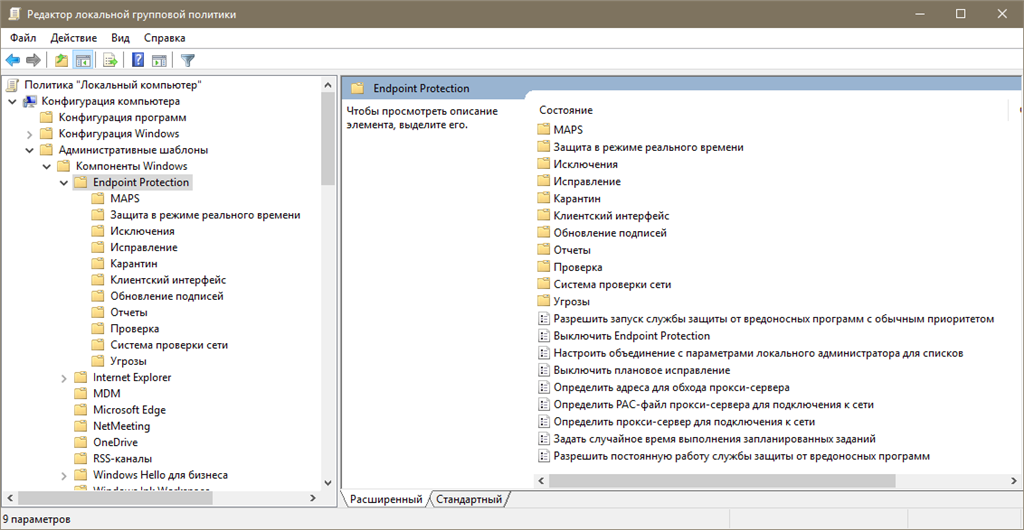This screenshot has height=530, width=1024.
Task: Collapse the Компоненты Windows node
Action: coord(46,166)
